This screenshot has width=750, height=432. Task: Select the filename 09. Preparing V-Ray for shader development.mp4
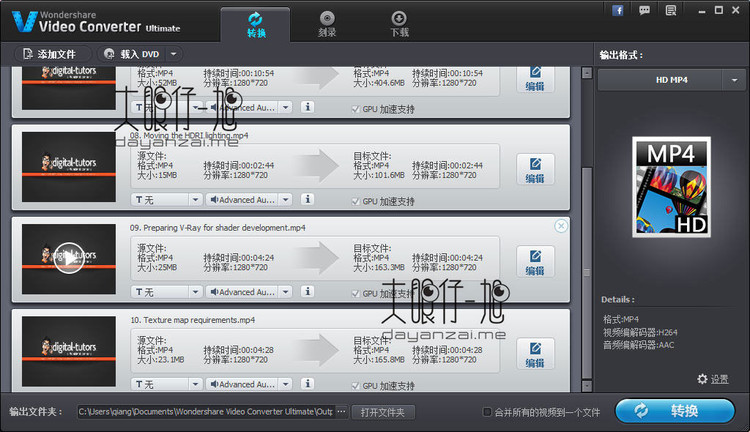pyautogui.click(x=218, y=228)
